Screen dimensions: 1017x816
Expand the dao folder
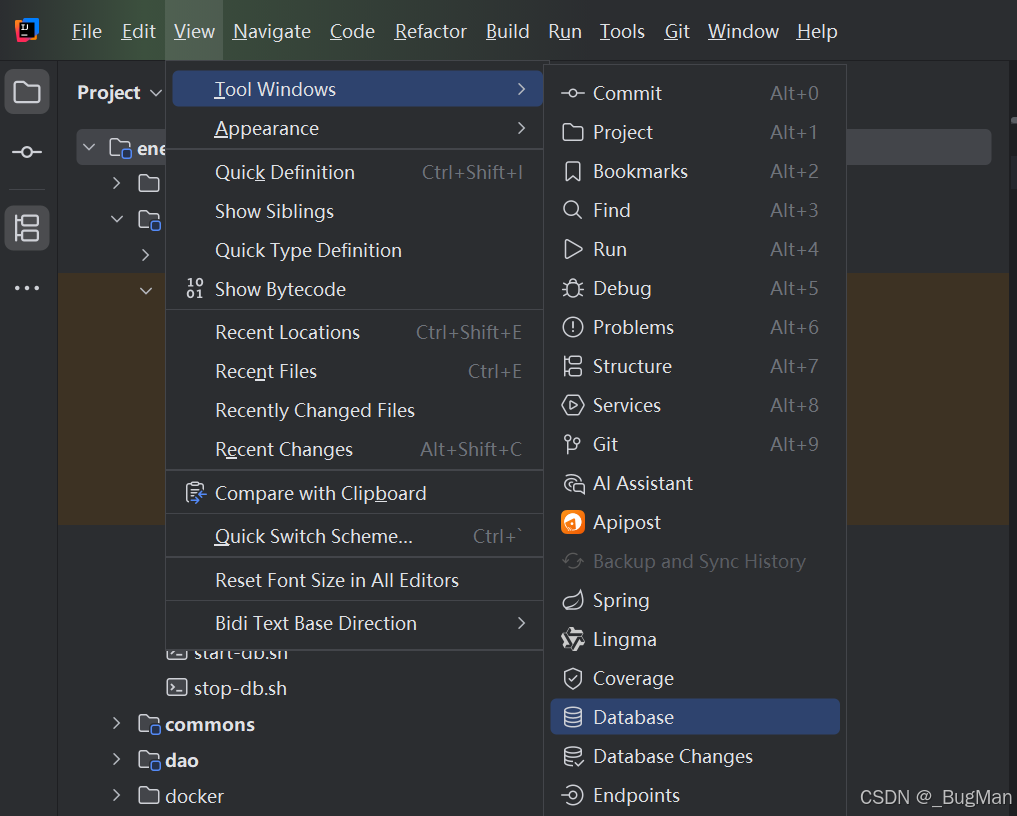coord(117,759)
